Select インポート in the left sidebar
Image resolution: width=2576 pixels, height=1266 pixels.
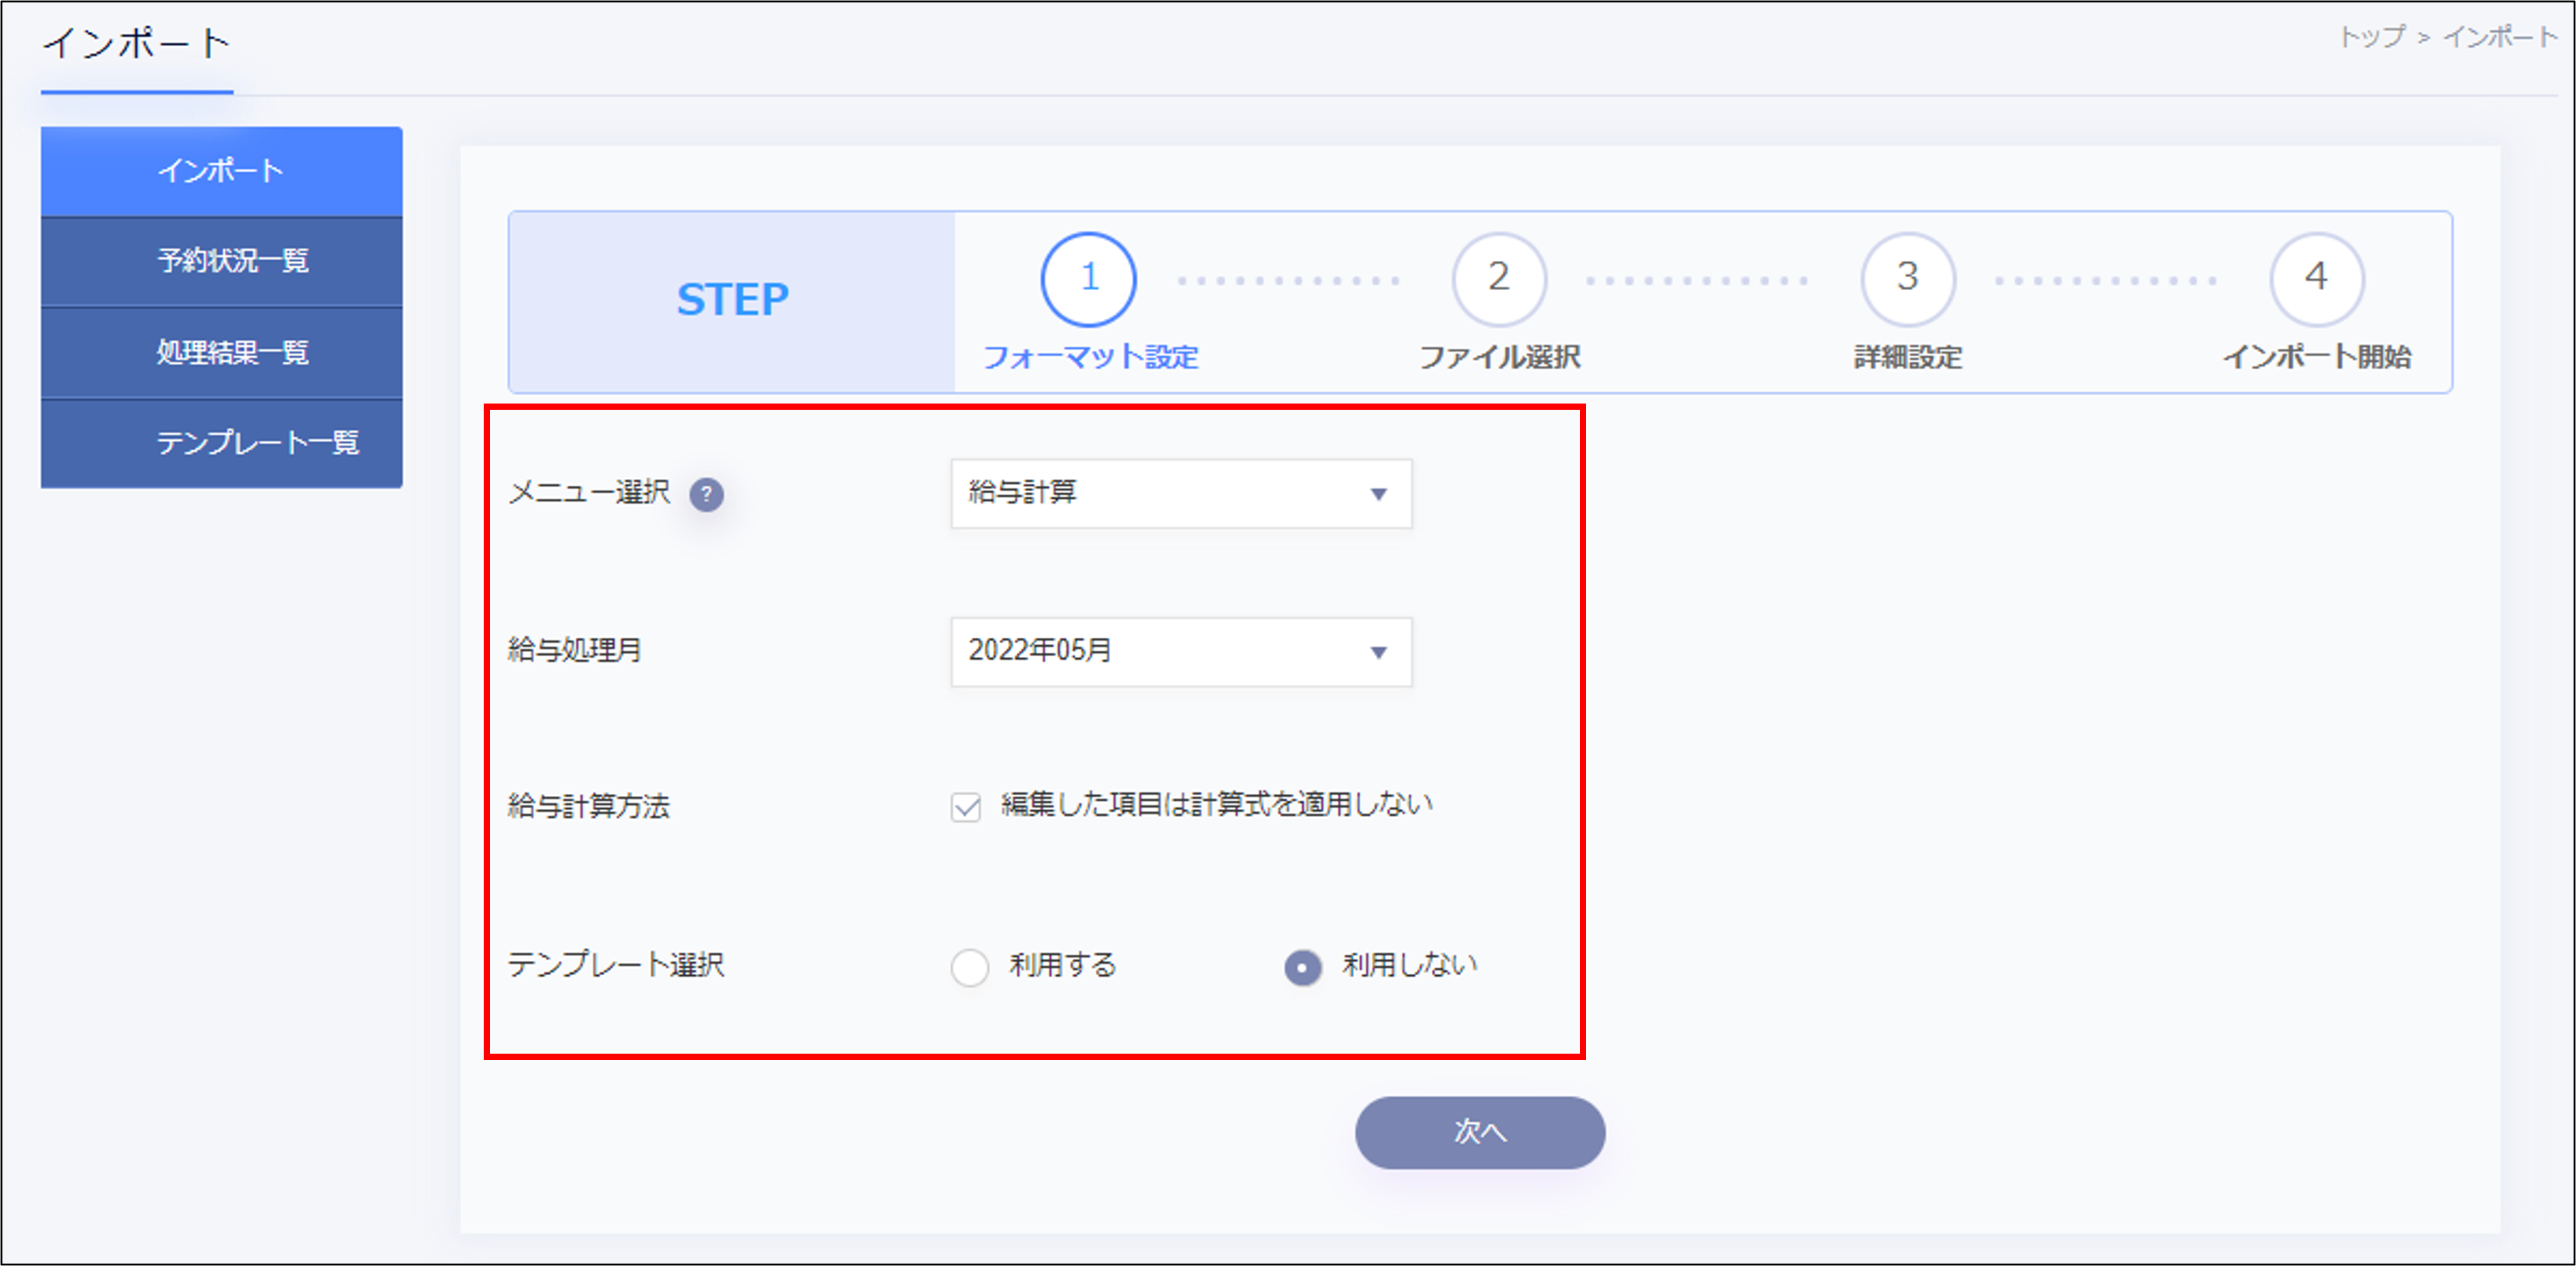click(222, 170)
